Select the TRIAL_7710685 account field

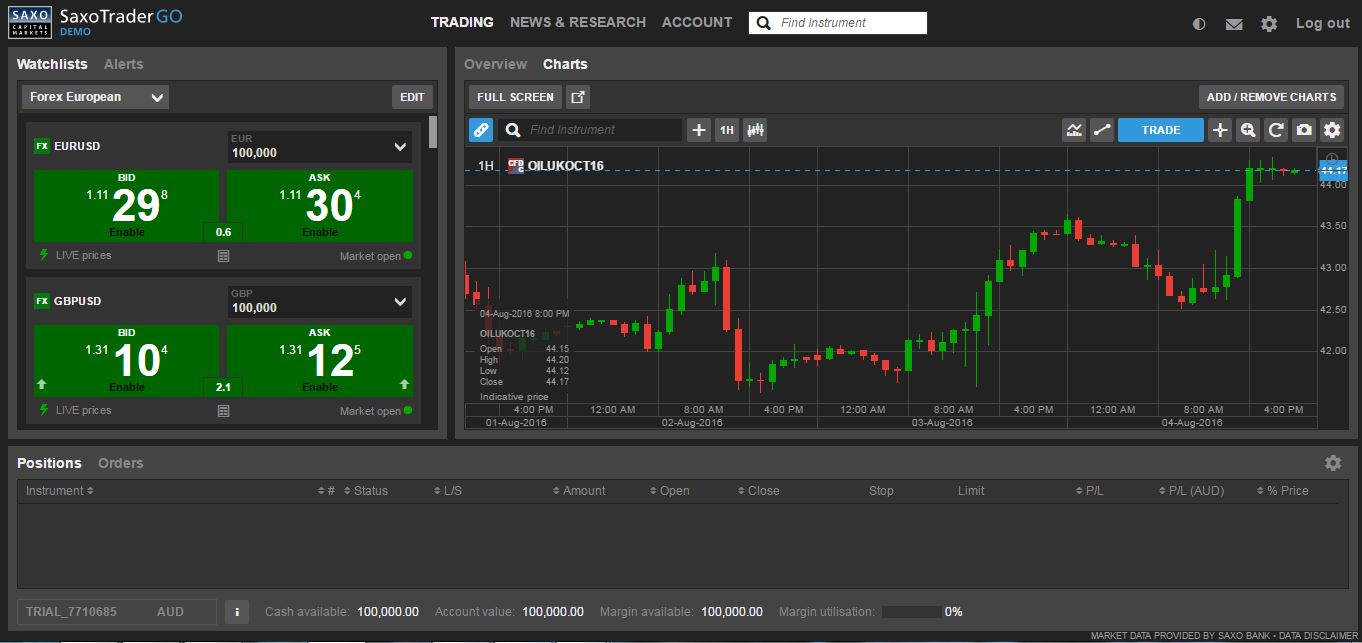click(117, 611)
